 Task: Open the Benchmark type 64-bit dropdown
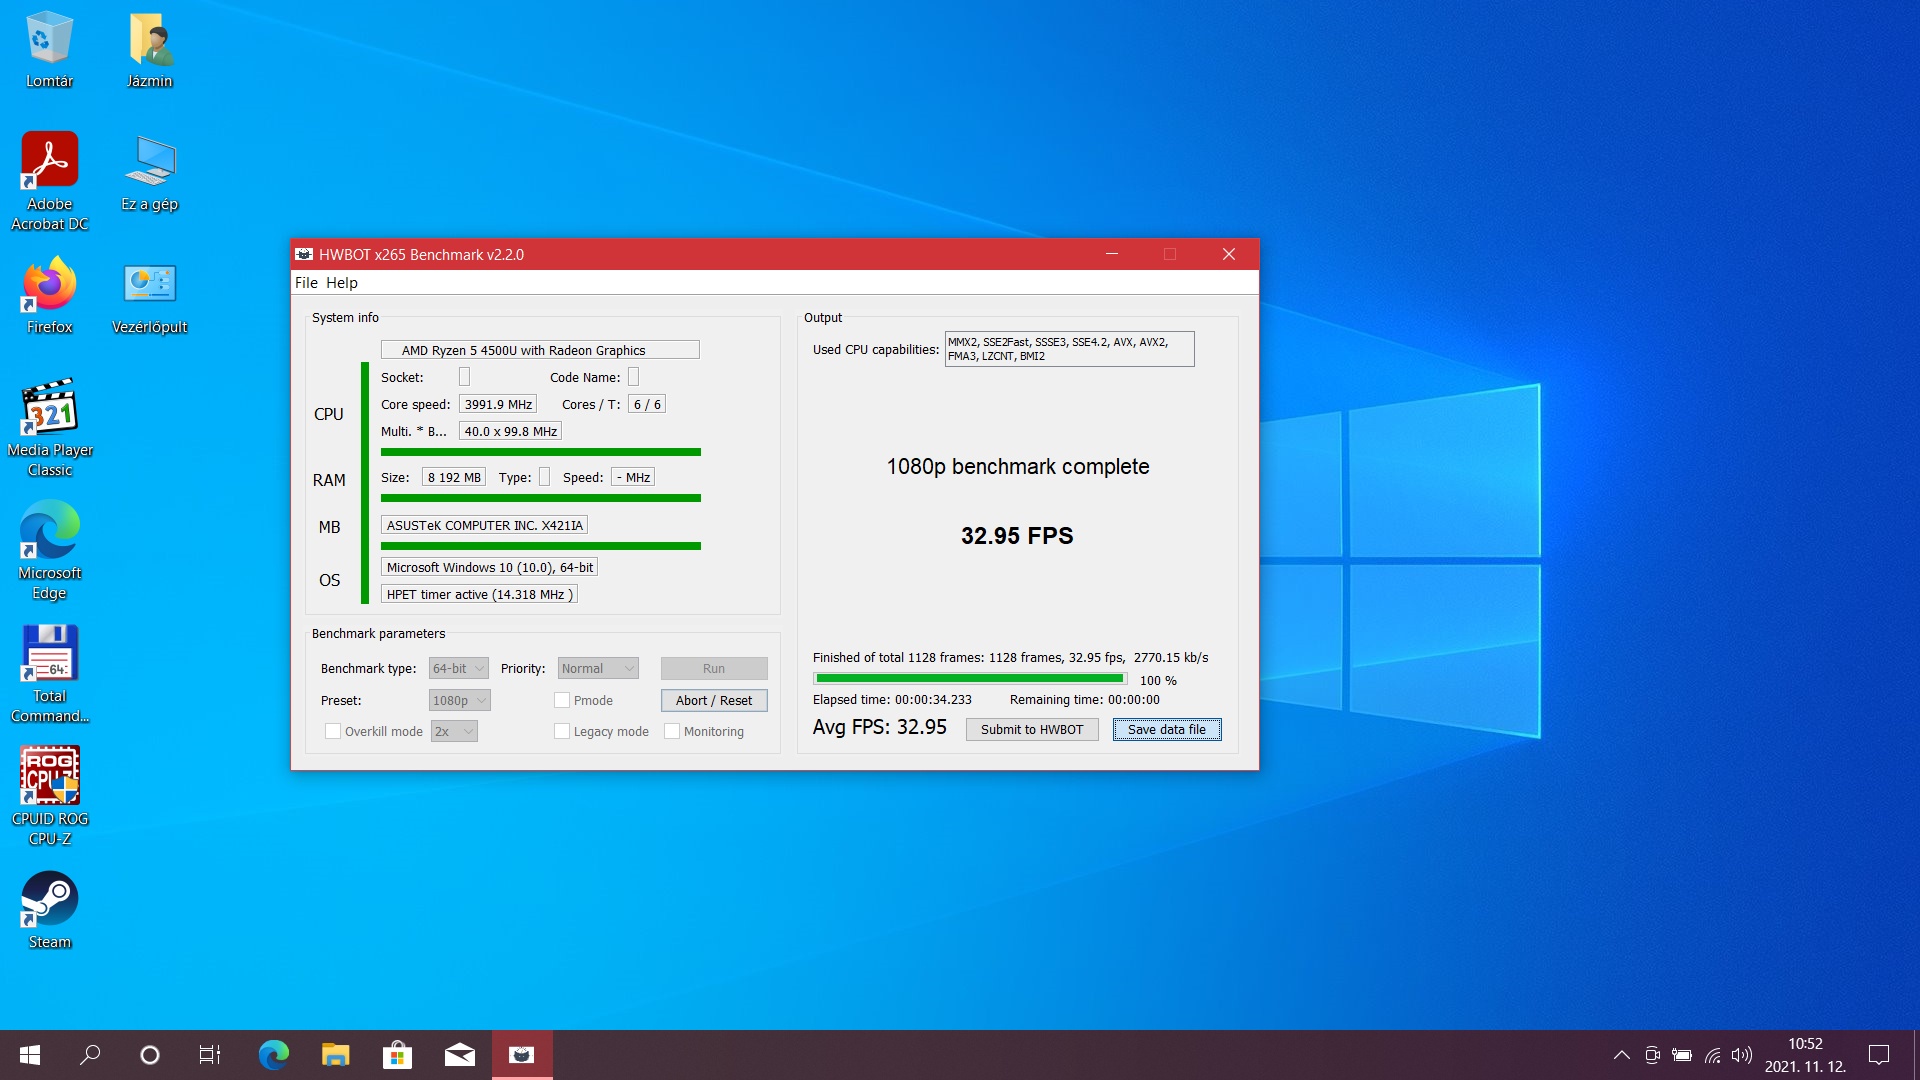click(458, 668)
